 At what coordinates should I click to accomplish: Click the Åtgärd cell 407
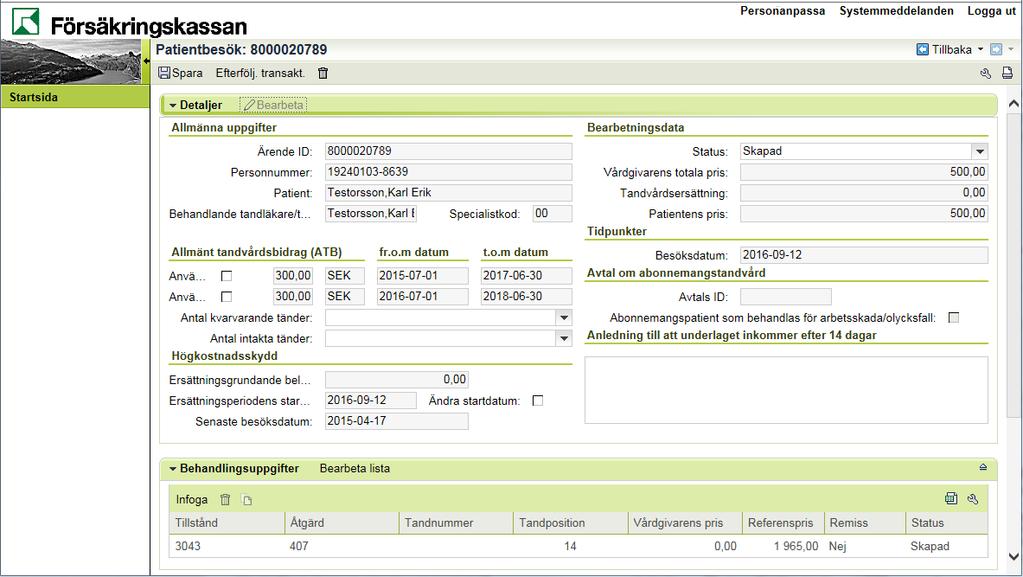click(341, 546)
